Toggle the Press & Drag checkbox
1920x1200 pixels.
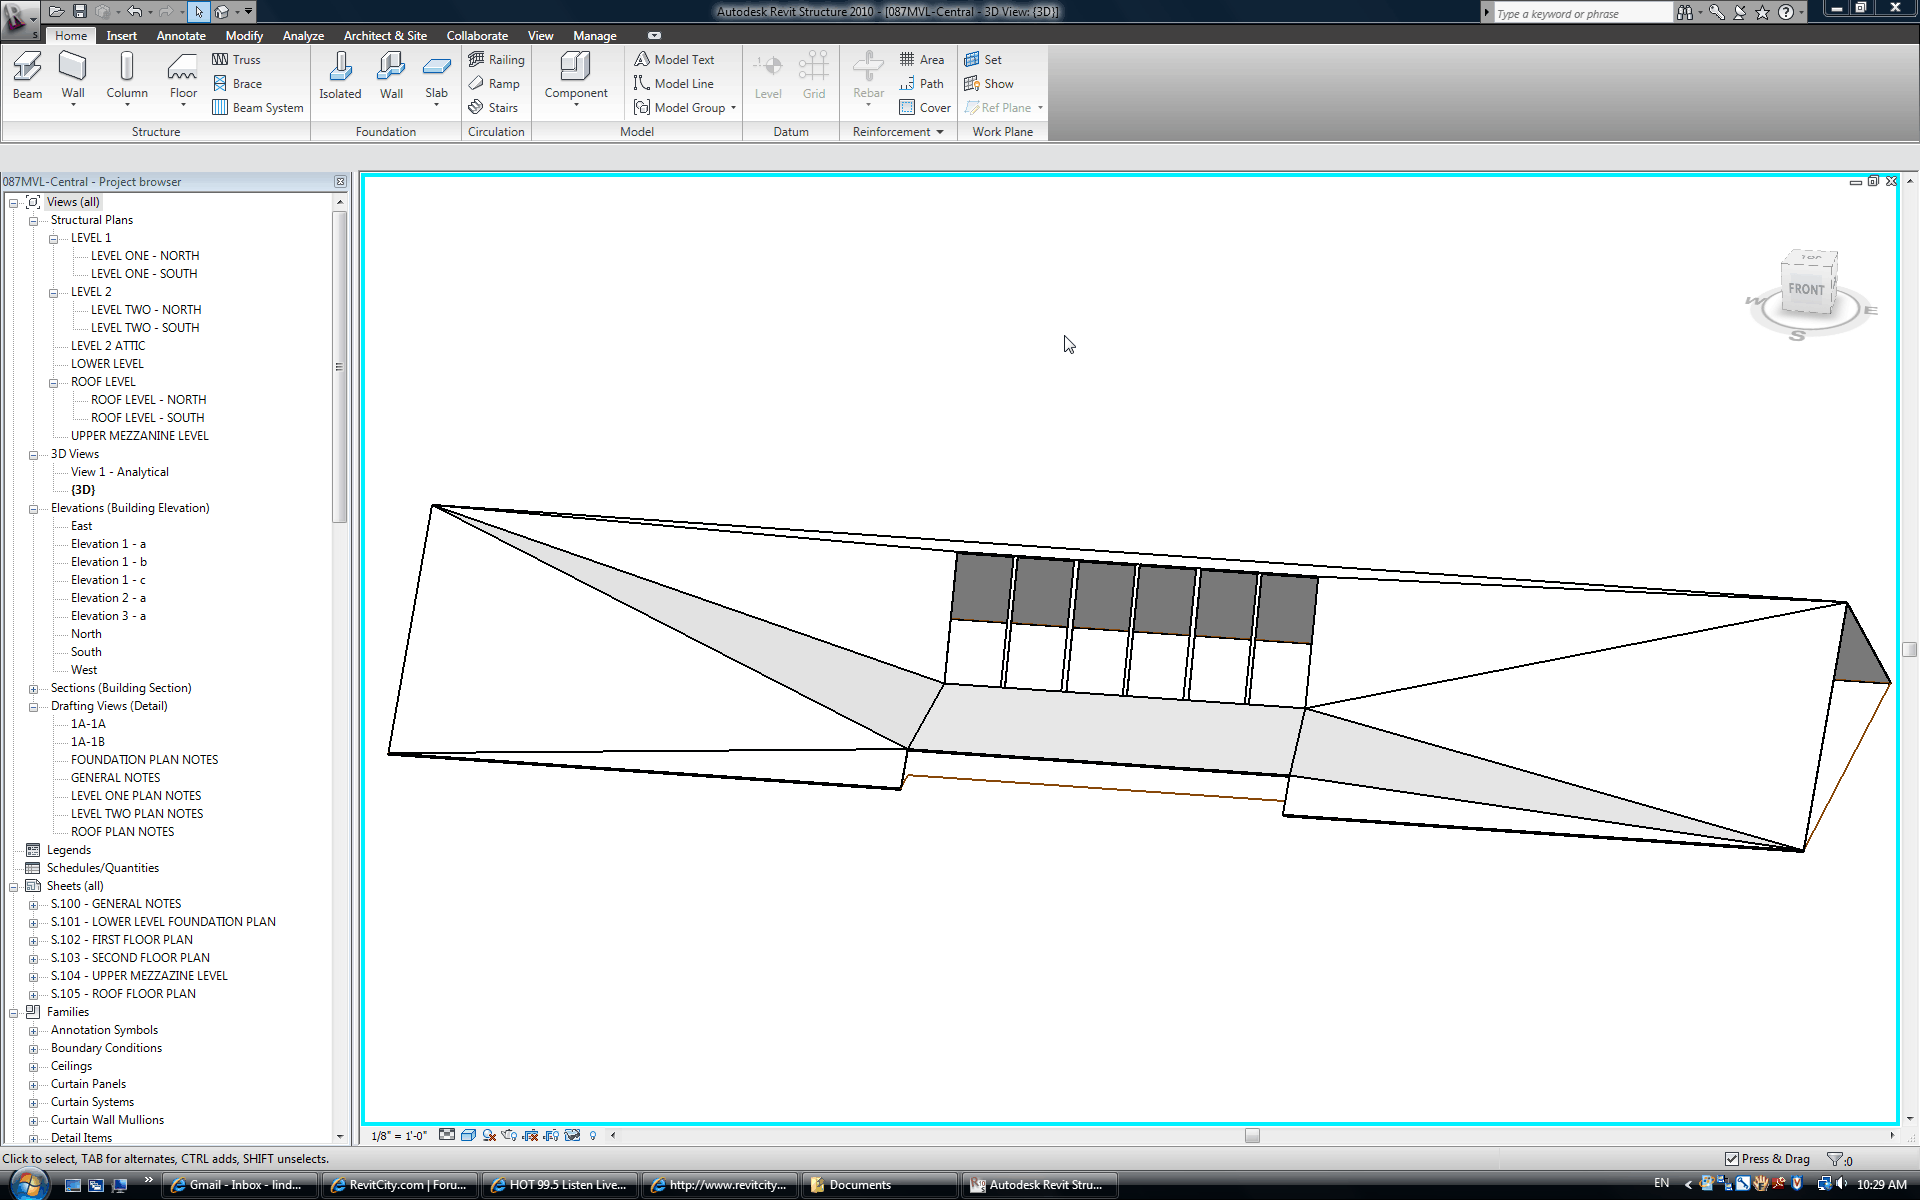[1732, 1159]
